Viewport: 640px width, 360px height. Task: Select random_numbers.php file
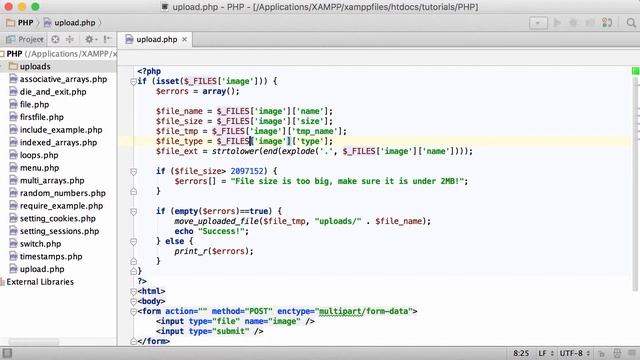[x=58, y=193]
